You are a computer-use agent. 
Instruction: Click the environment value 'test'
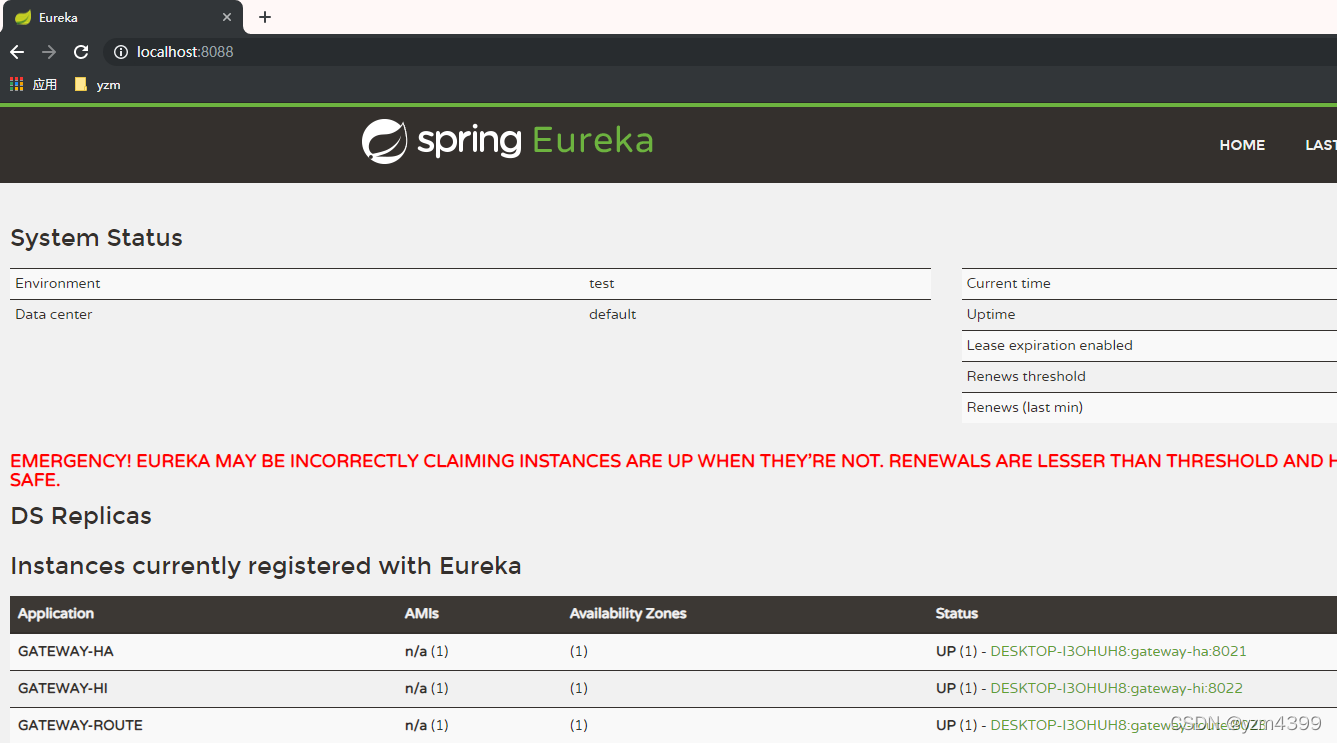(x=601, y=283)
